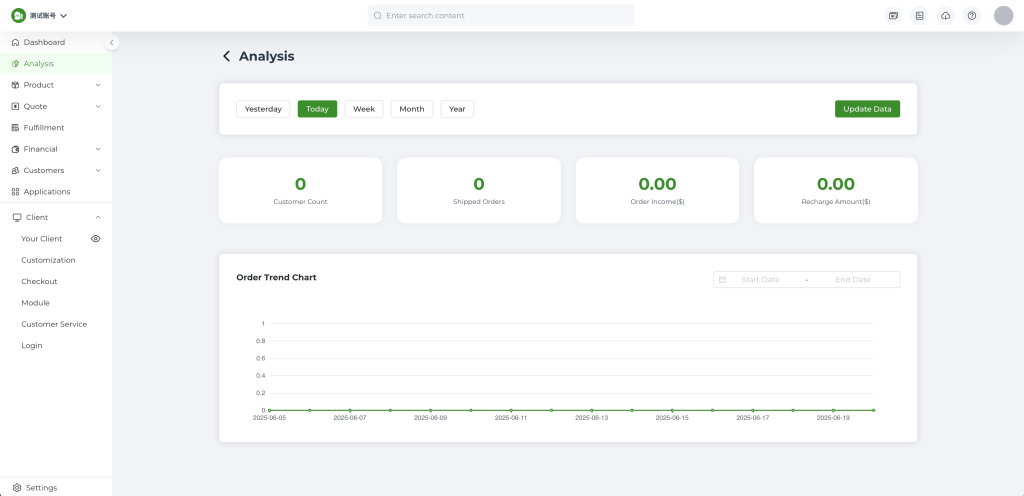The height and width of the screenshot is (496, 1024).
Task: Collapse the sidebar with the arrow handle
Action: click(x=112, y=43)
